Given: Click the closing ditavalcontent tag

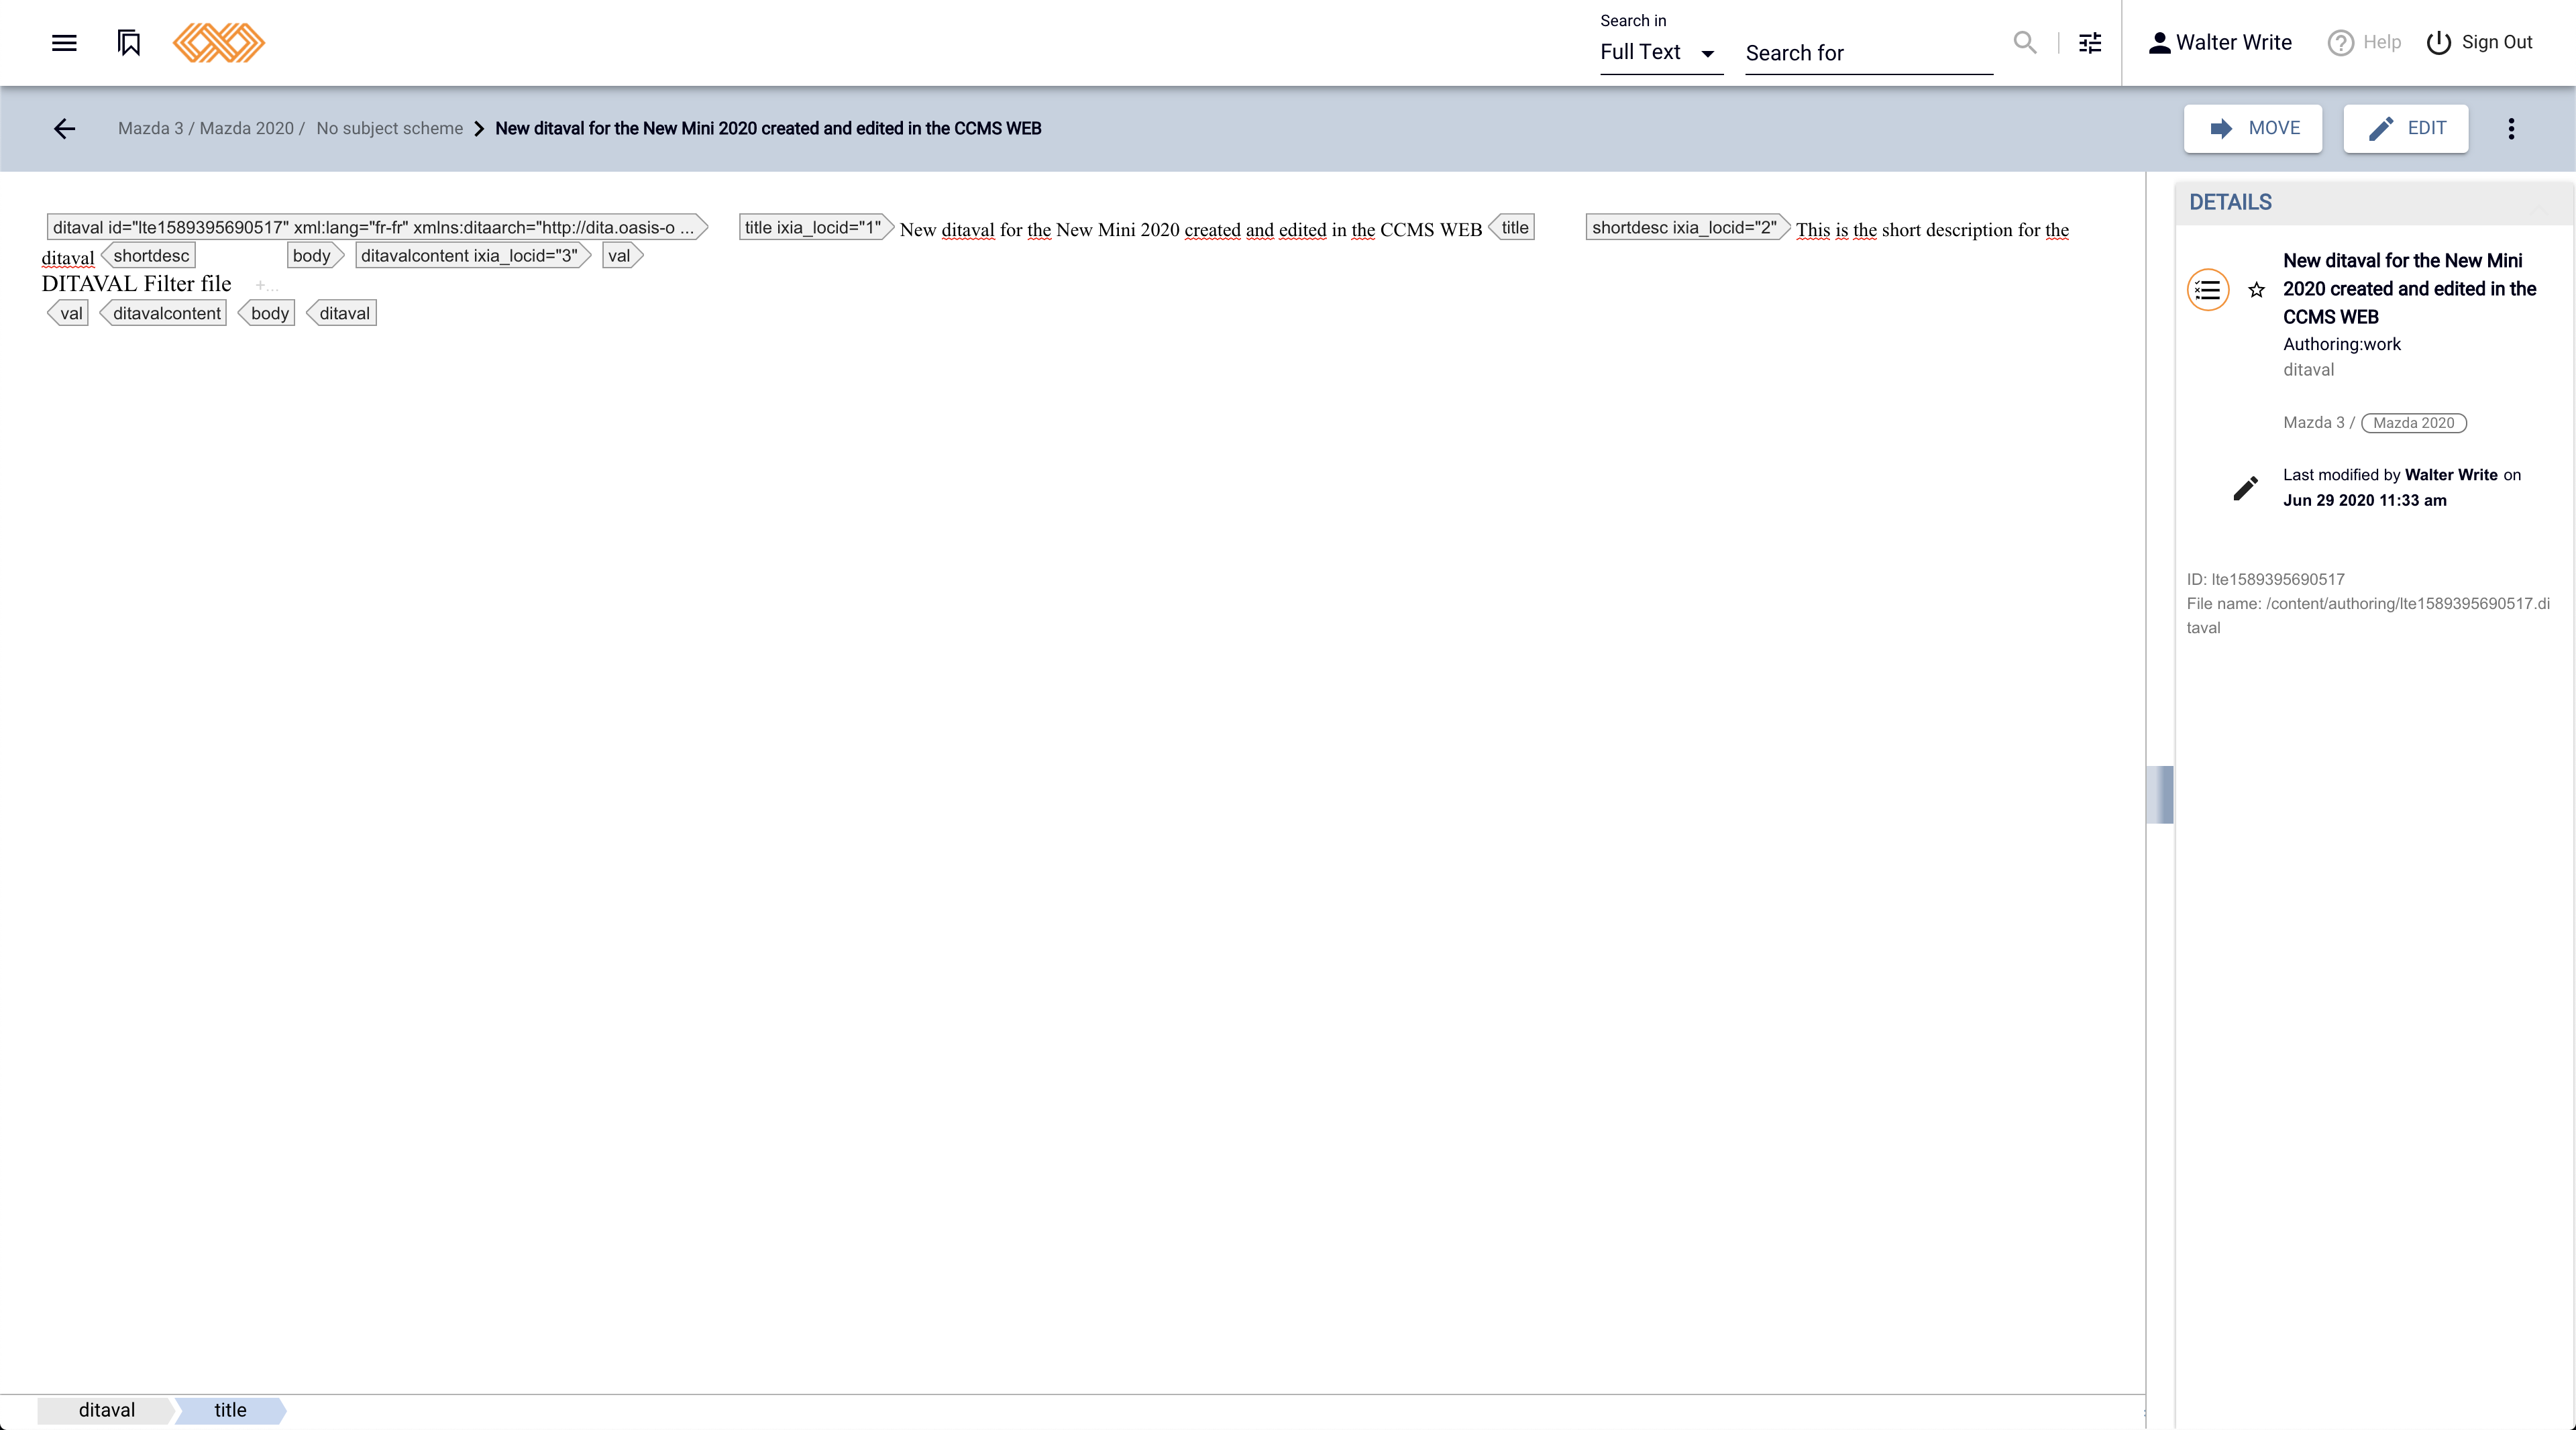Looking at the screenshot, I should (163, 314).
